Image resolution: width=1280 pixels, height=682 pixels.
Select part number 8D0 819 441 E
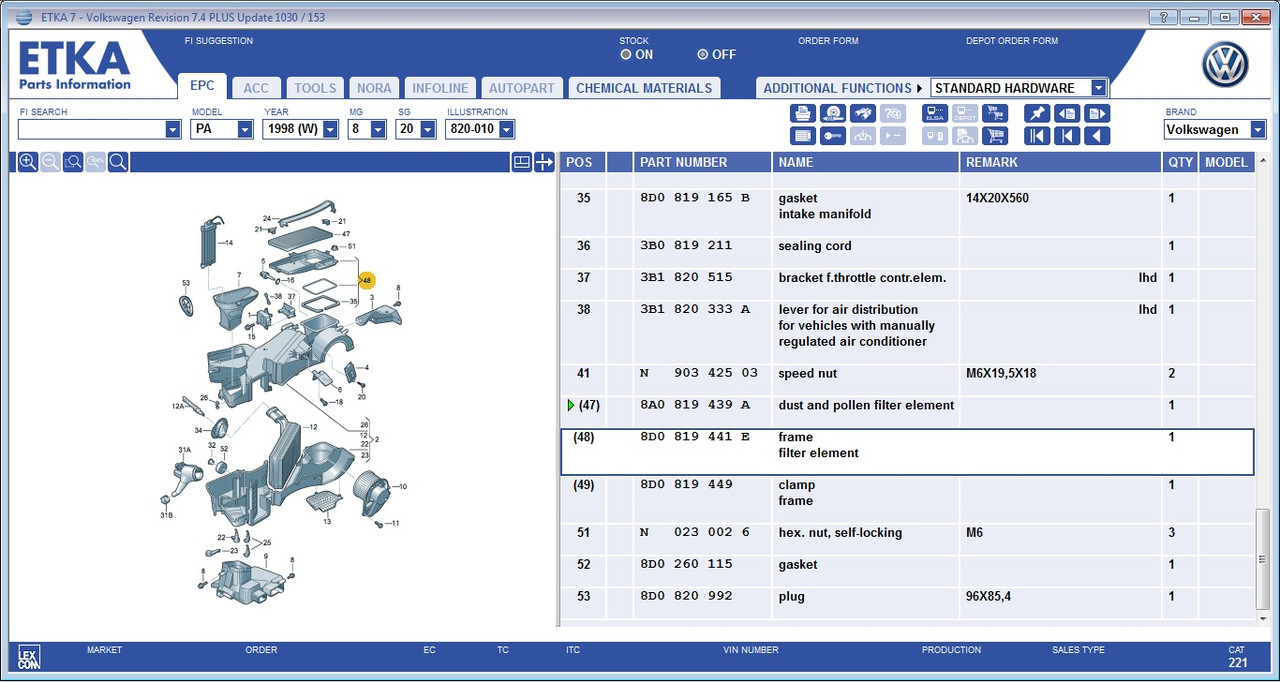[695, 437]
